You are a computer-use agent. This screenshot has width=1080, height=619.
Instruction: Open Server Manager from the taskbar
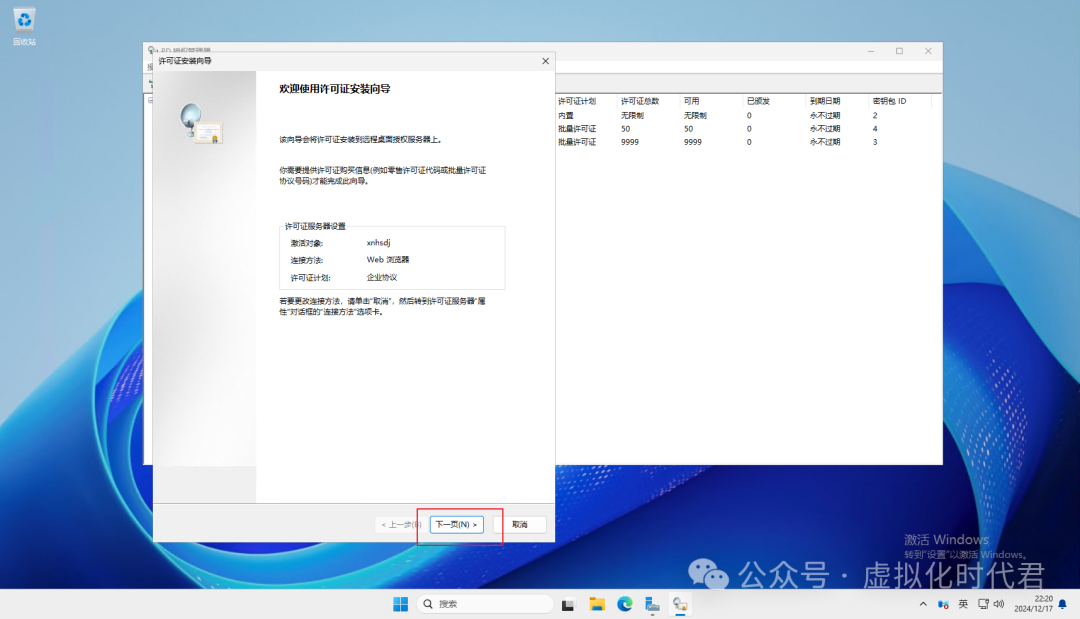coord(652,604)
